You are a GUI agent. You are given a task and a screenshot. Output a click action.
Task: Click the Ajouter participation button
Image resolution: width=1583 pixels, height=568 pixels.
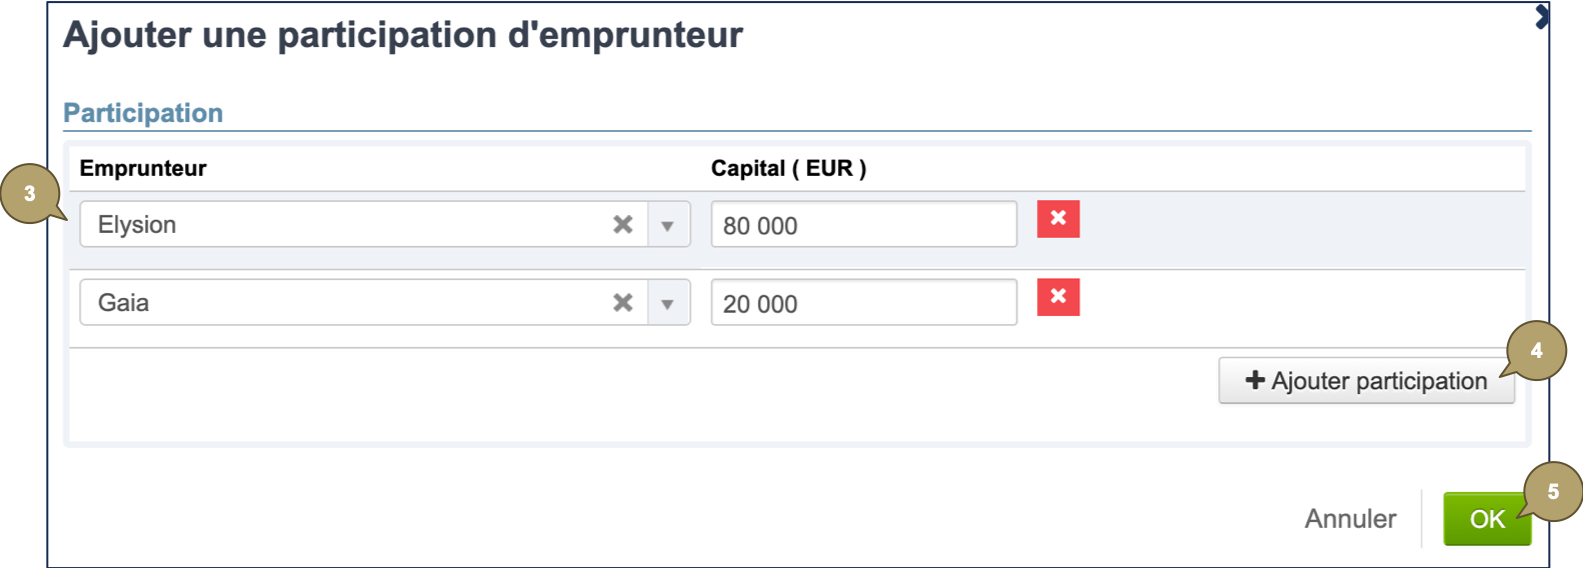tap(1365, 381)
